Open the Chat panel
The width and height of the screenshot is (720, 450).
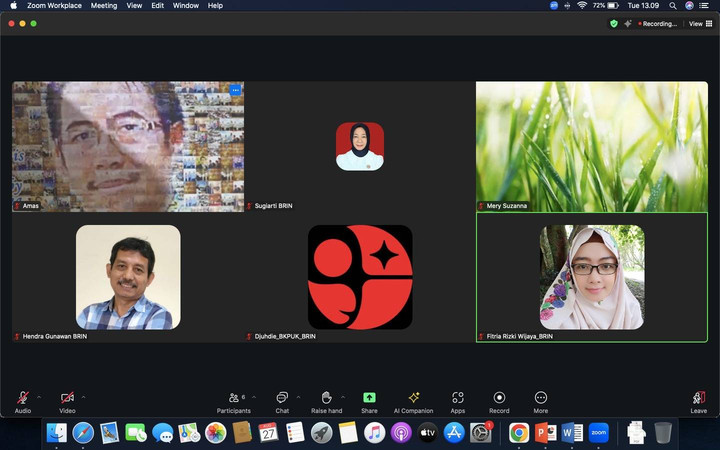pos(282,399)
